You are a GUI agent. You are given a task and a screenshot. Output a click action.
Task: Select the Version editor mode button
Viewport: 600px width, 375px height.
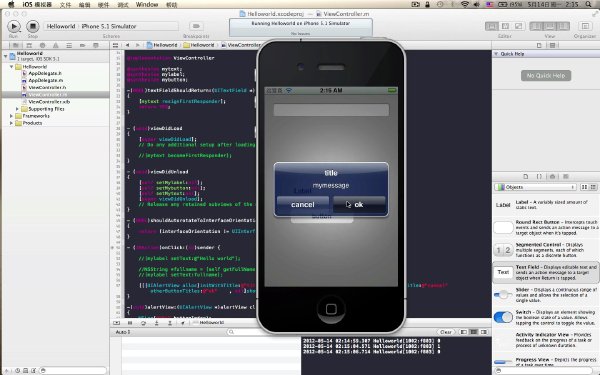tap(518, 26)
